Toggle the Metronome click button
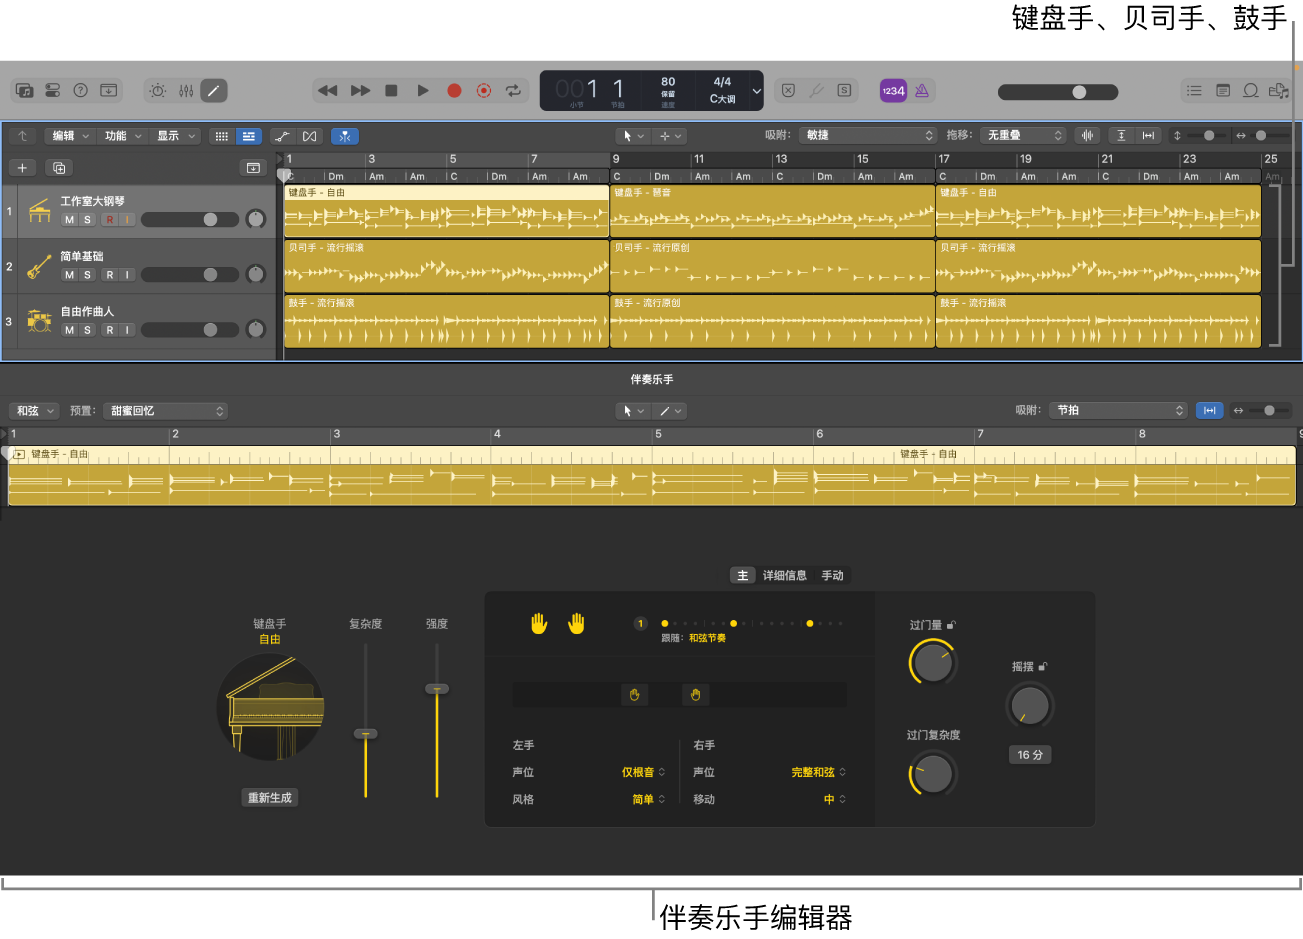This screenshot has width=1303, height=939. [x=922, y=91]
